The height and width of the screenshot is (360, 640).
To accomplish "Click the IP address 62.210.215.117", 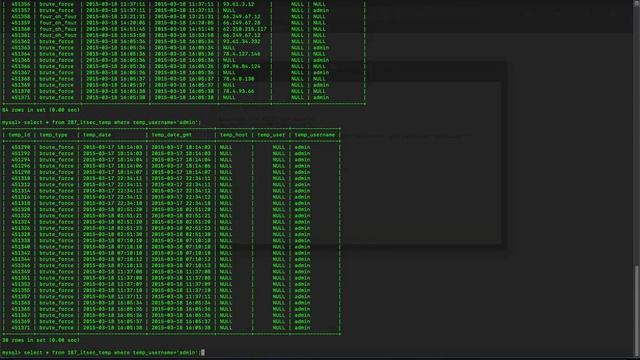I will tap(244, 29).
